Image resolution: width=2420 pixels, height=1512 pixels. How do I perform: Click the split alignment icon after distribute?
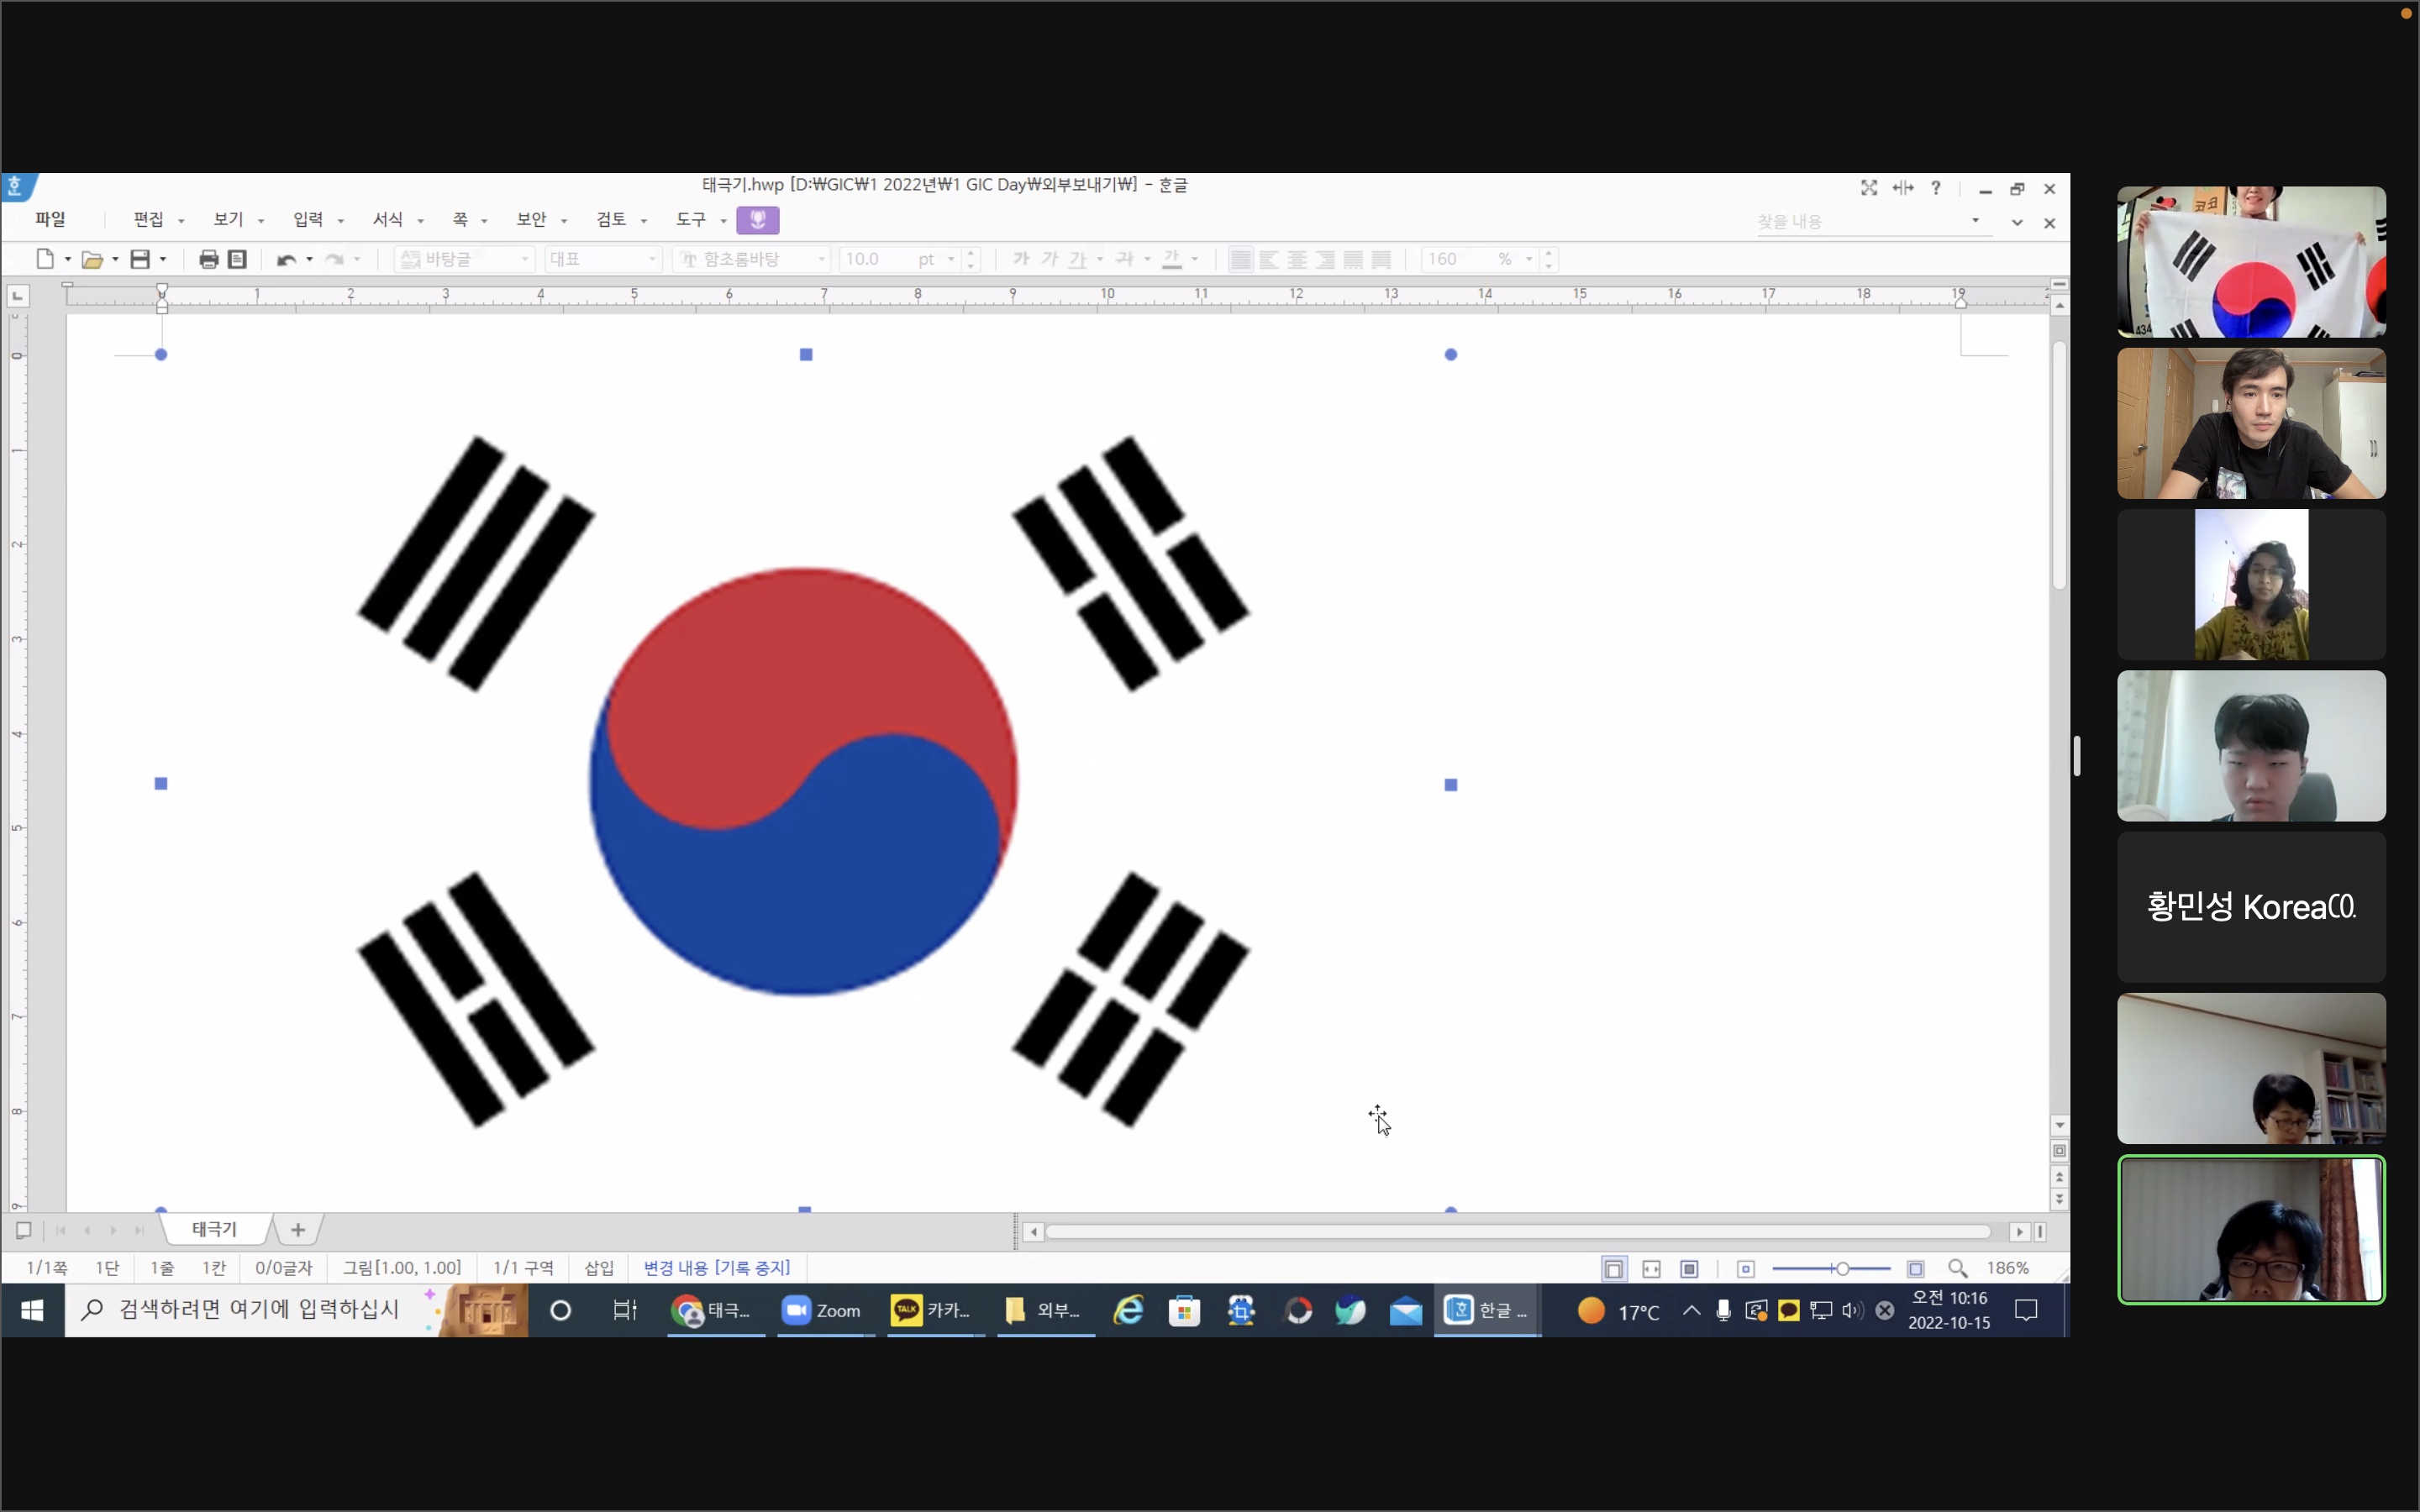pos(1381,260)
